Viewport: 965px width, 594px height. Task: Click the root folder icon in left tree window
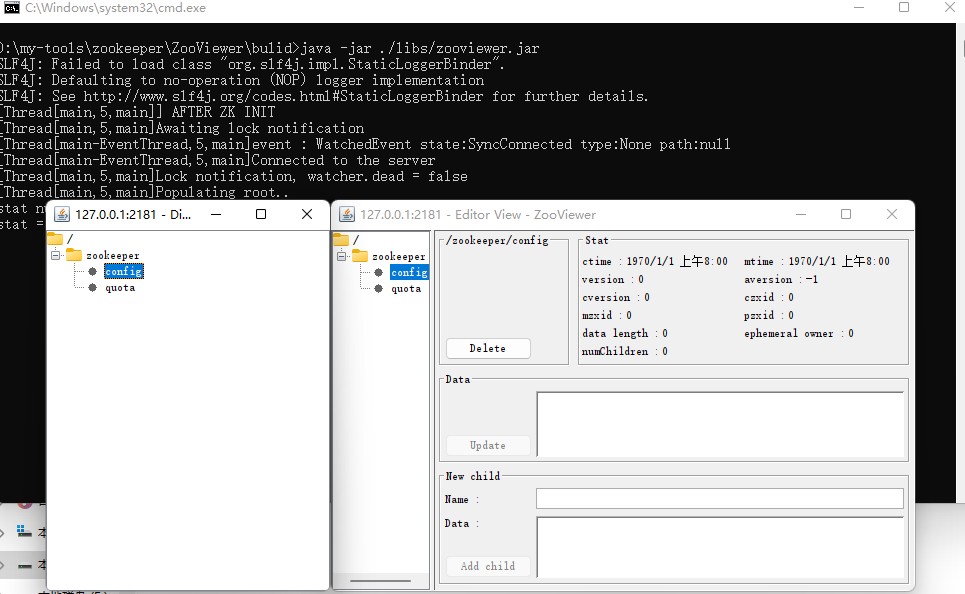[55, 239]
